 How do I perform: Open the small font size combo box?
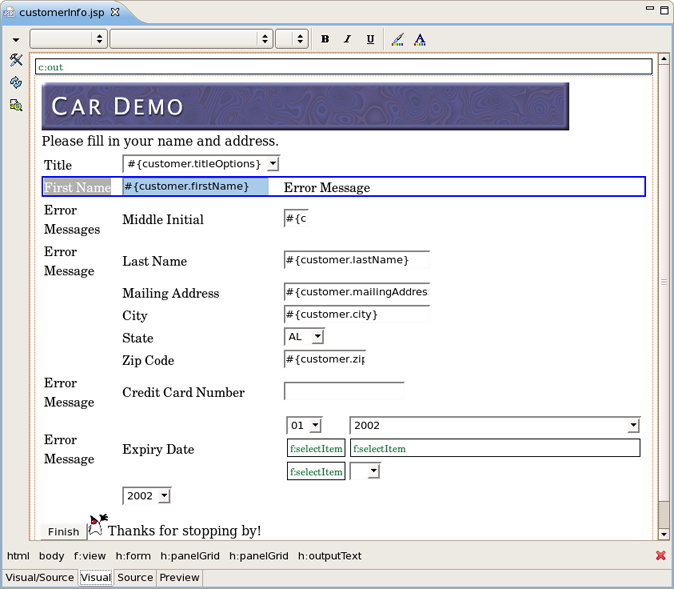pos(292,39)
